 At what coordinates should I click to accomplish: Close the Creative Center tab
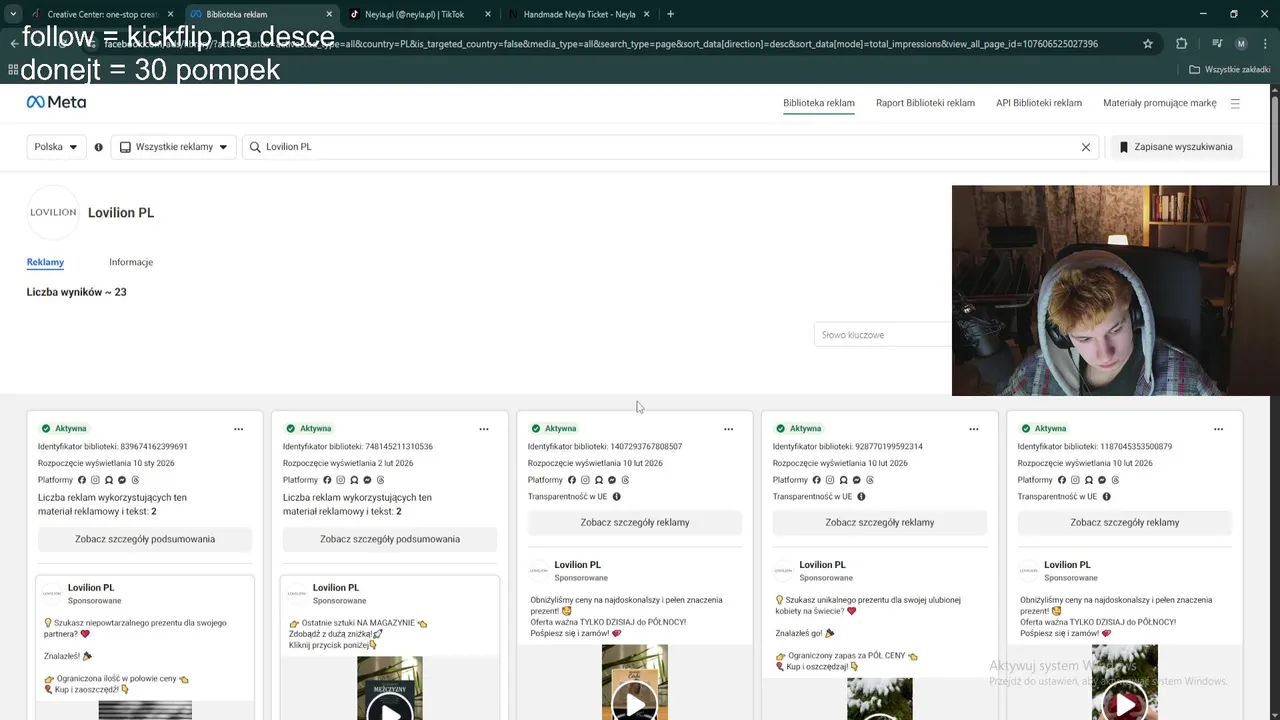click(x=170, y=15)
